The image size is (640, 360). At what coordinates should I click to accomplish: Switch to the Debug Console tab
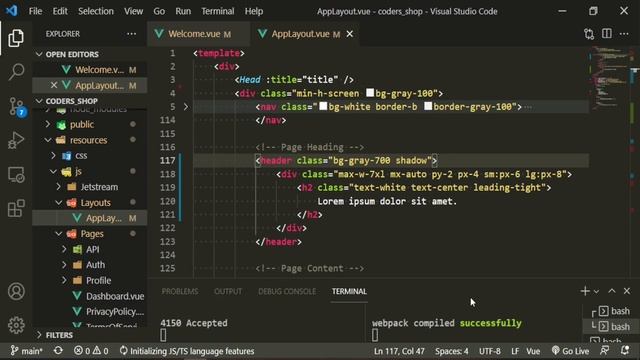click(287, 291)
